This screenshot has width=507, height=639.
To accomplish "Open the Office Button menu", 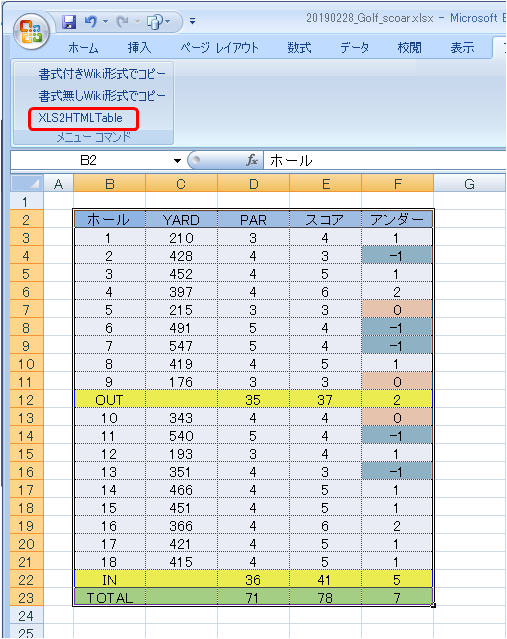I will [x=31, y=31].
